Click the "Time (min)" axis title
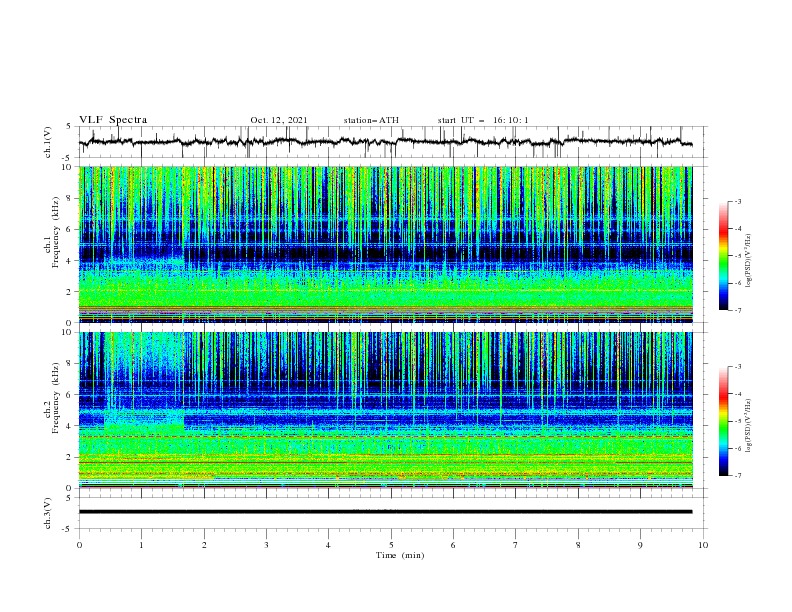This screenshot has height=612, width=792. tap(400, 555)
